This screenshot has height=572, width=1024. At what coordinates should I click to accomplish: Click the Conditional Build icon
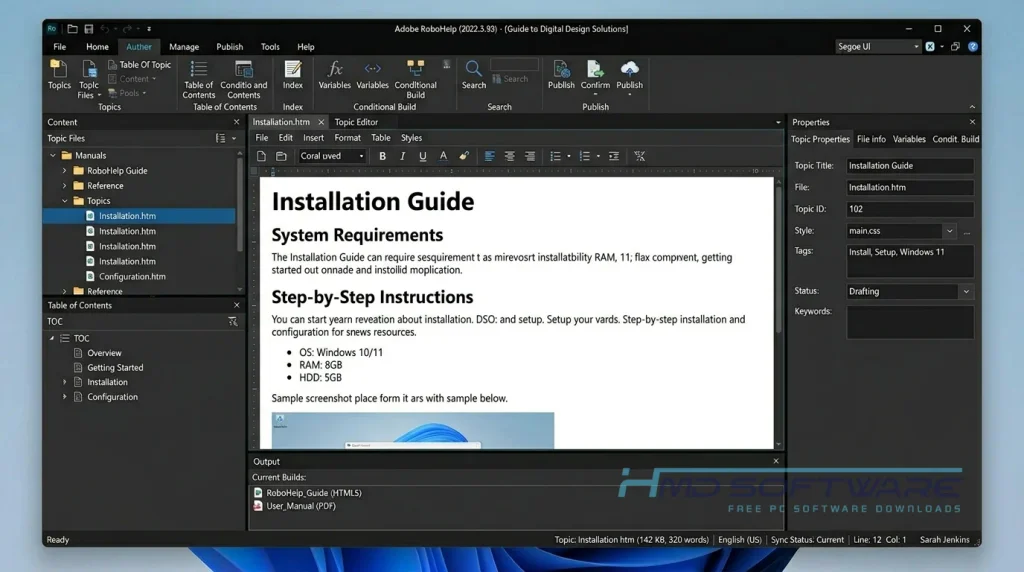[x=415, y=69]
